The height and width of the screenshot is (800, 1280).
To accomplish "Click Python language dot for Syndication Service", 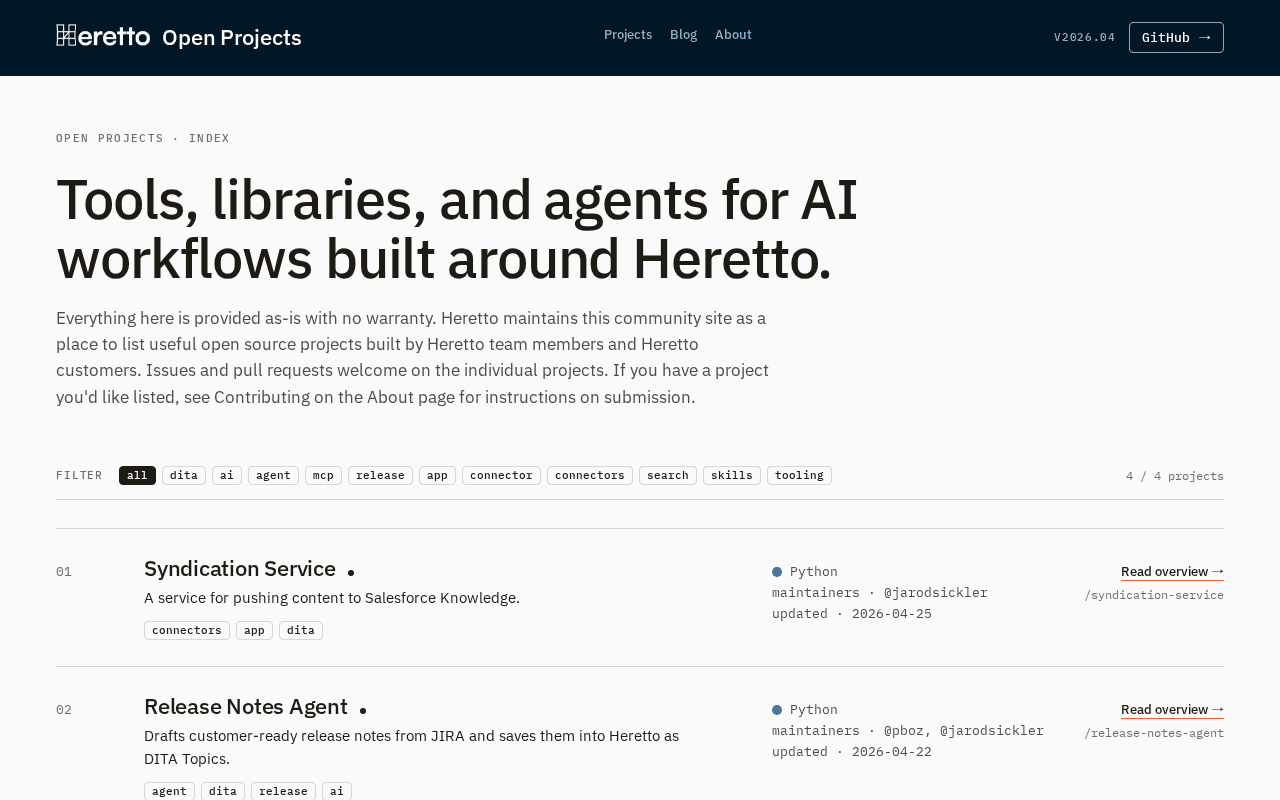I will click(x=777, y=572).
